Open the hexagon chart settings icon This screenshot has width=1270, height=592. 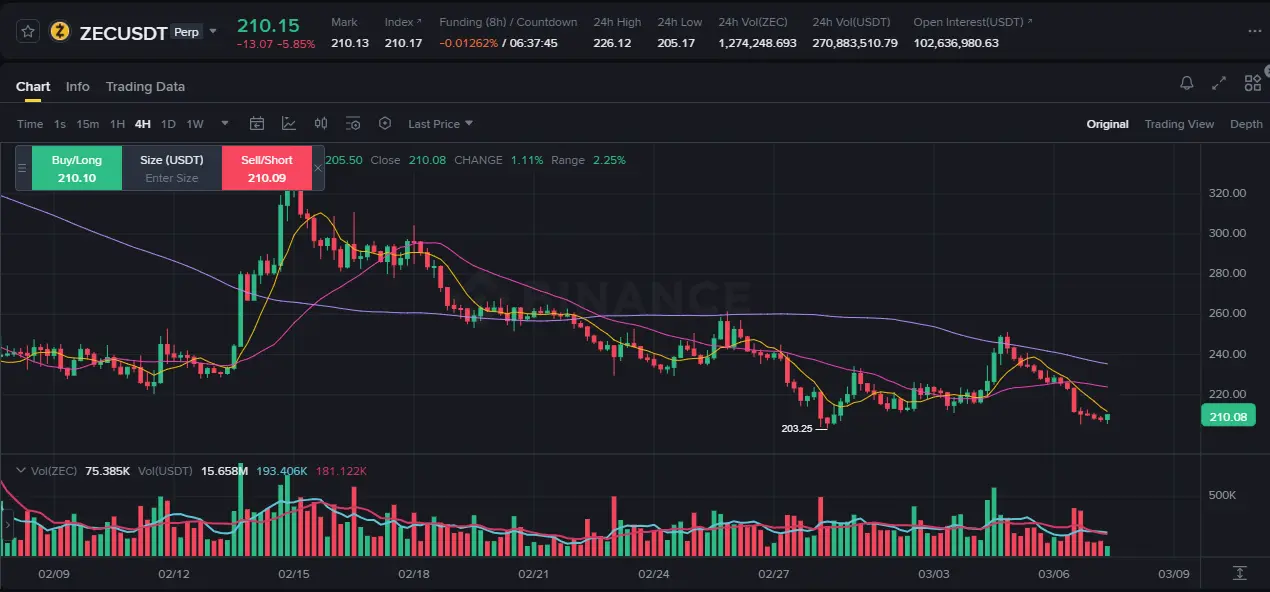[x=385, y=124]
